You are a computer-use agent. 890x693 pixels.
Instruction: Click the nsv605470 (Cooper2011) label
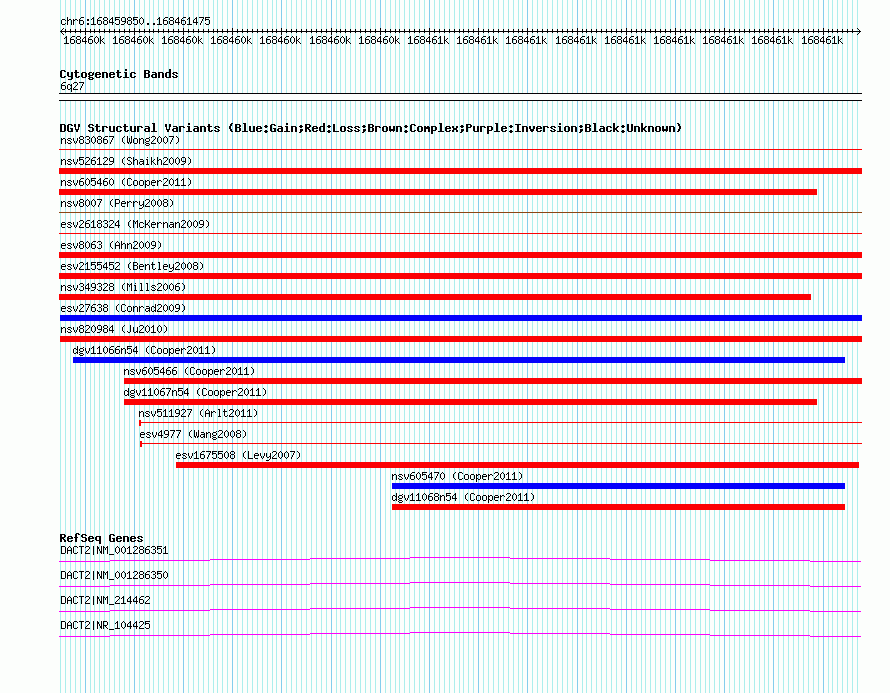point(457,476)
